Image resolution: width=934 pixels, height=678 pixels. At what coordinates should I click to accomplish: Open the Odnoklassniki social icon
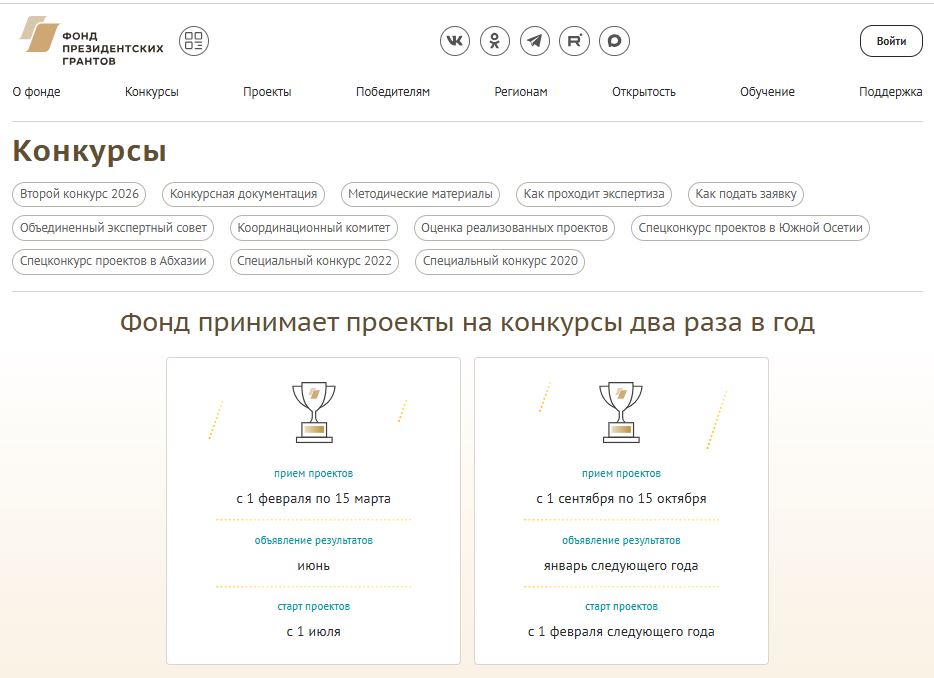pyautogui.click(x=495, y=41)
